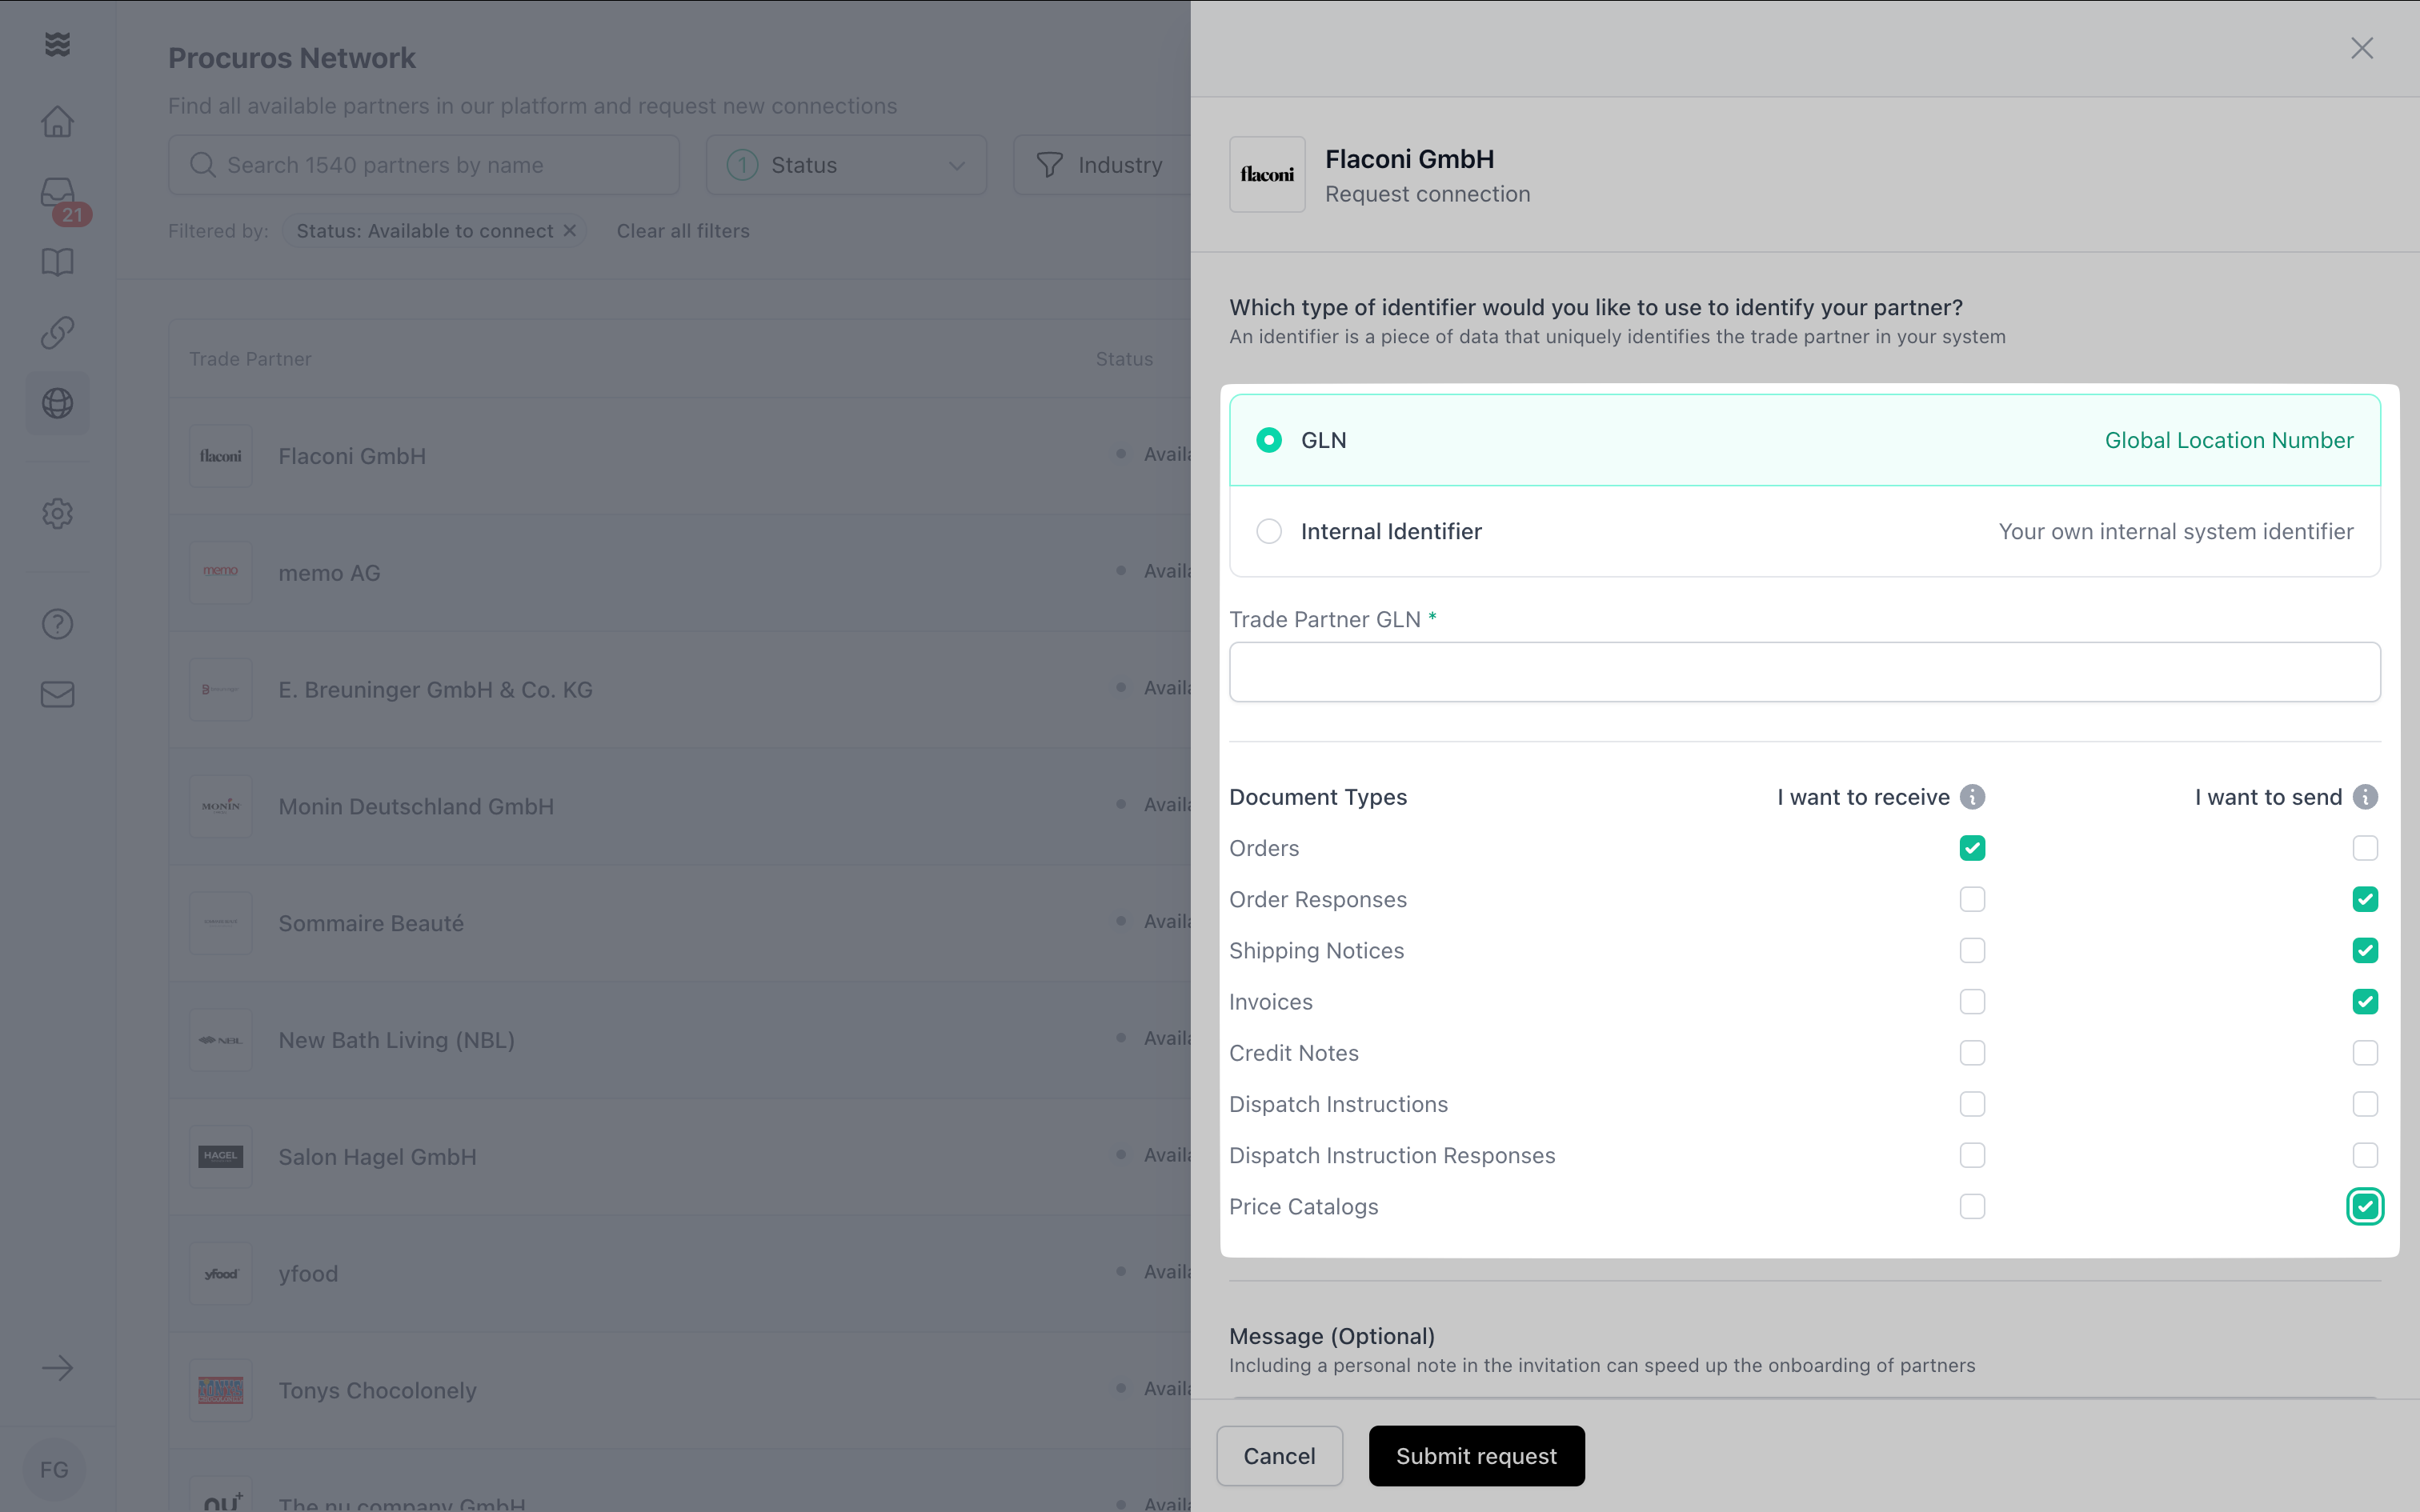
Task: Check receive checkbox for Credit Notes
Action: (1972, 1053)
